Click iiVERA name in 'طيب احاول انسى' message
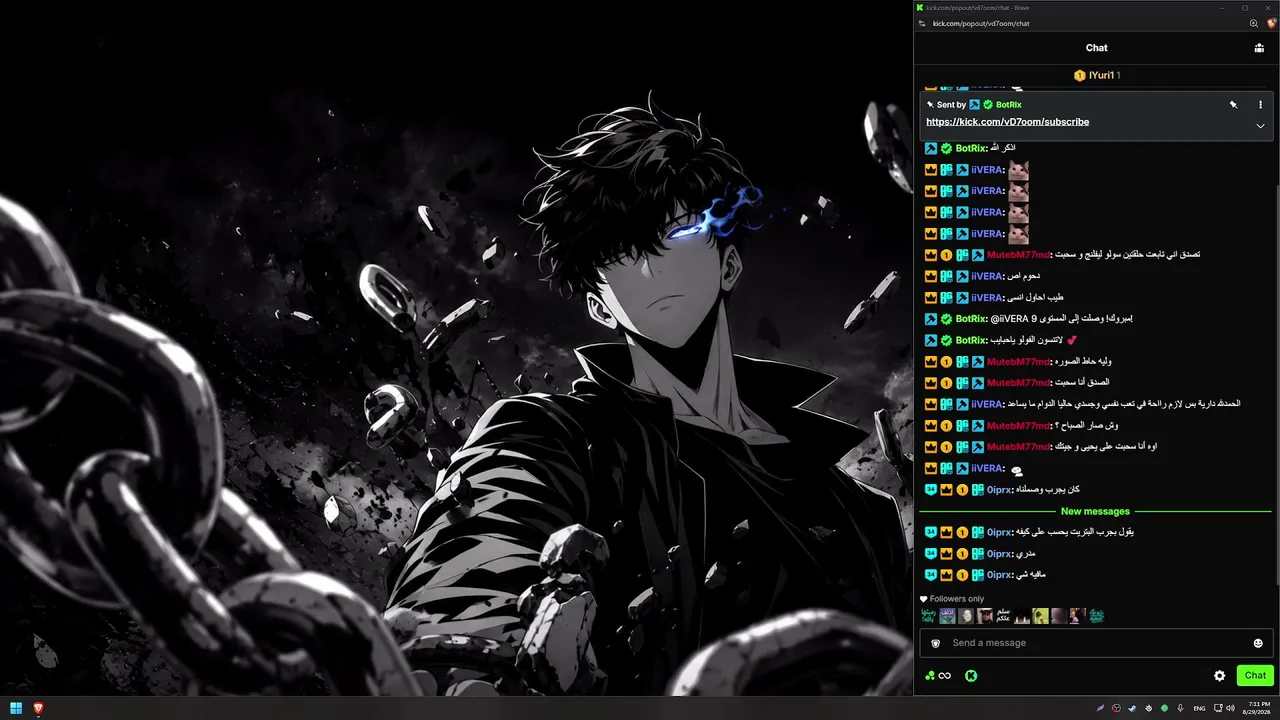1280x720 pixels. pos(986,298)
